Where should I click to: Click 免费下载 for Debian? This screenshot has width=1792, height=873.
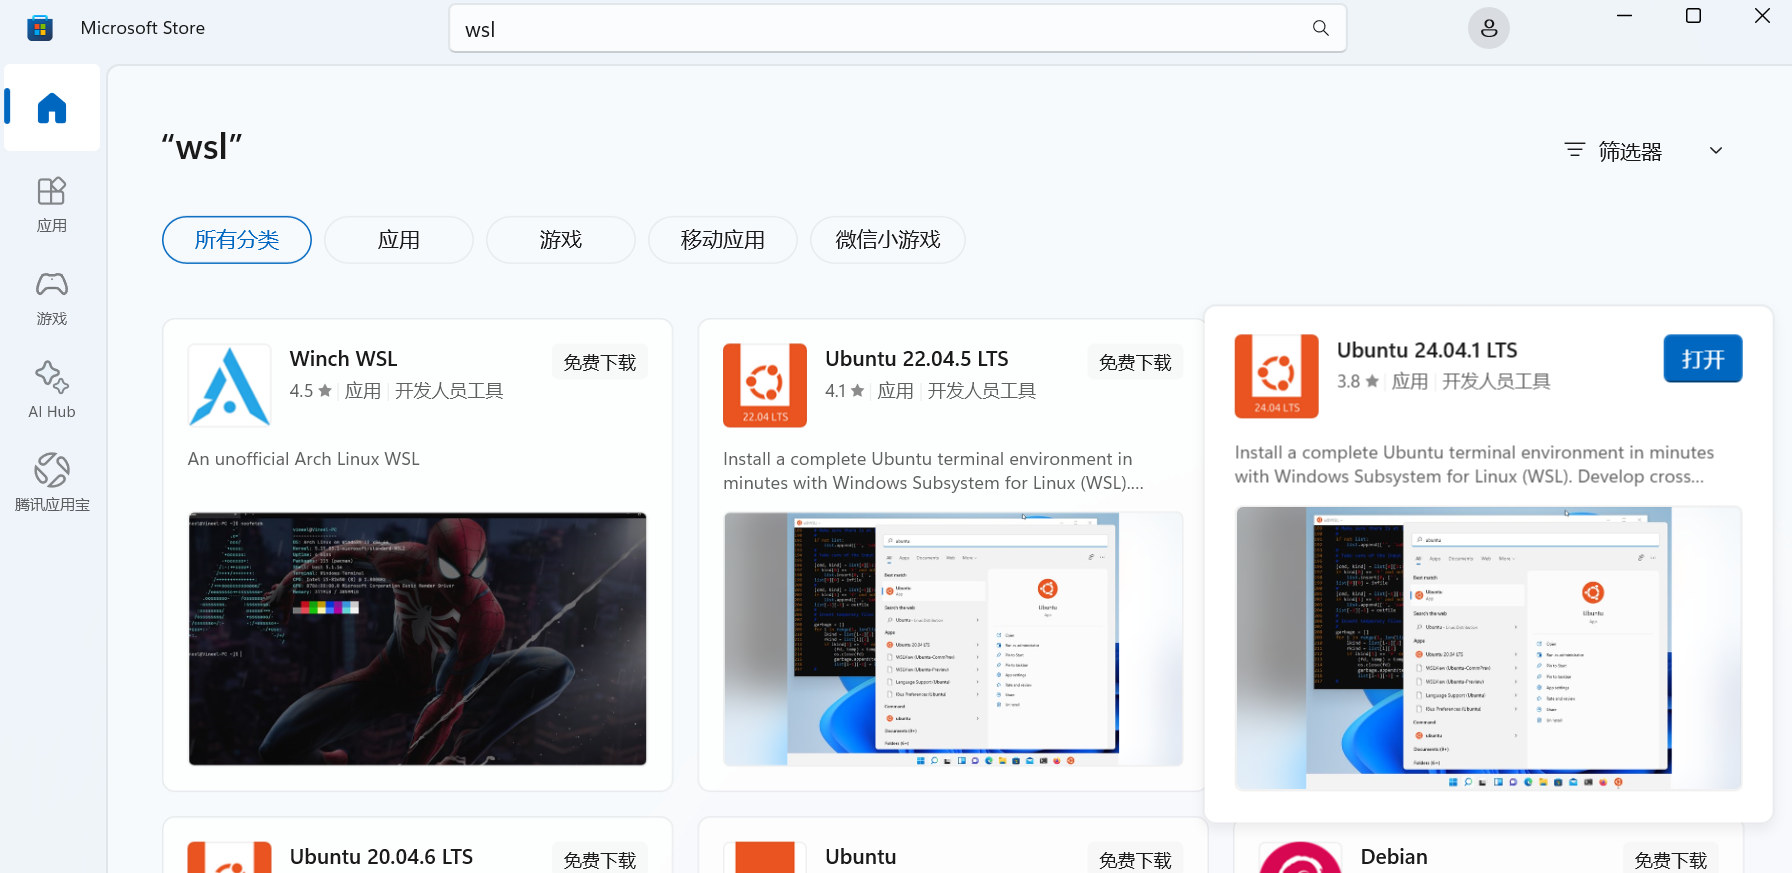1671,859
